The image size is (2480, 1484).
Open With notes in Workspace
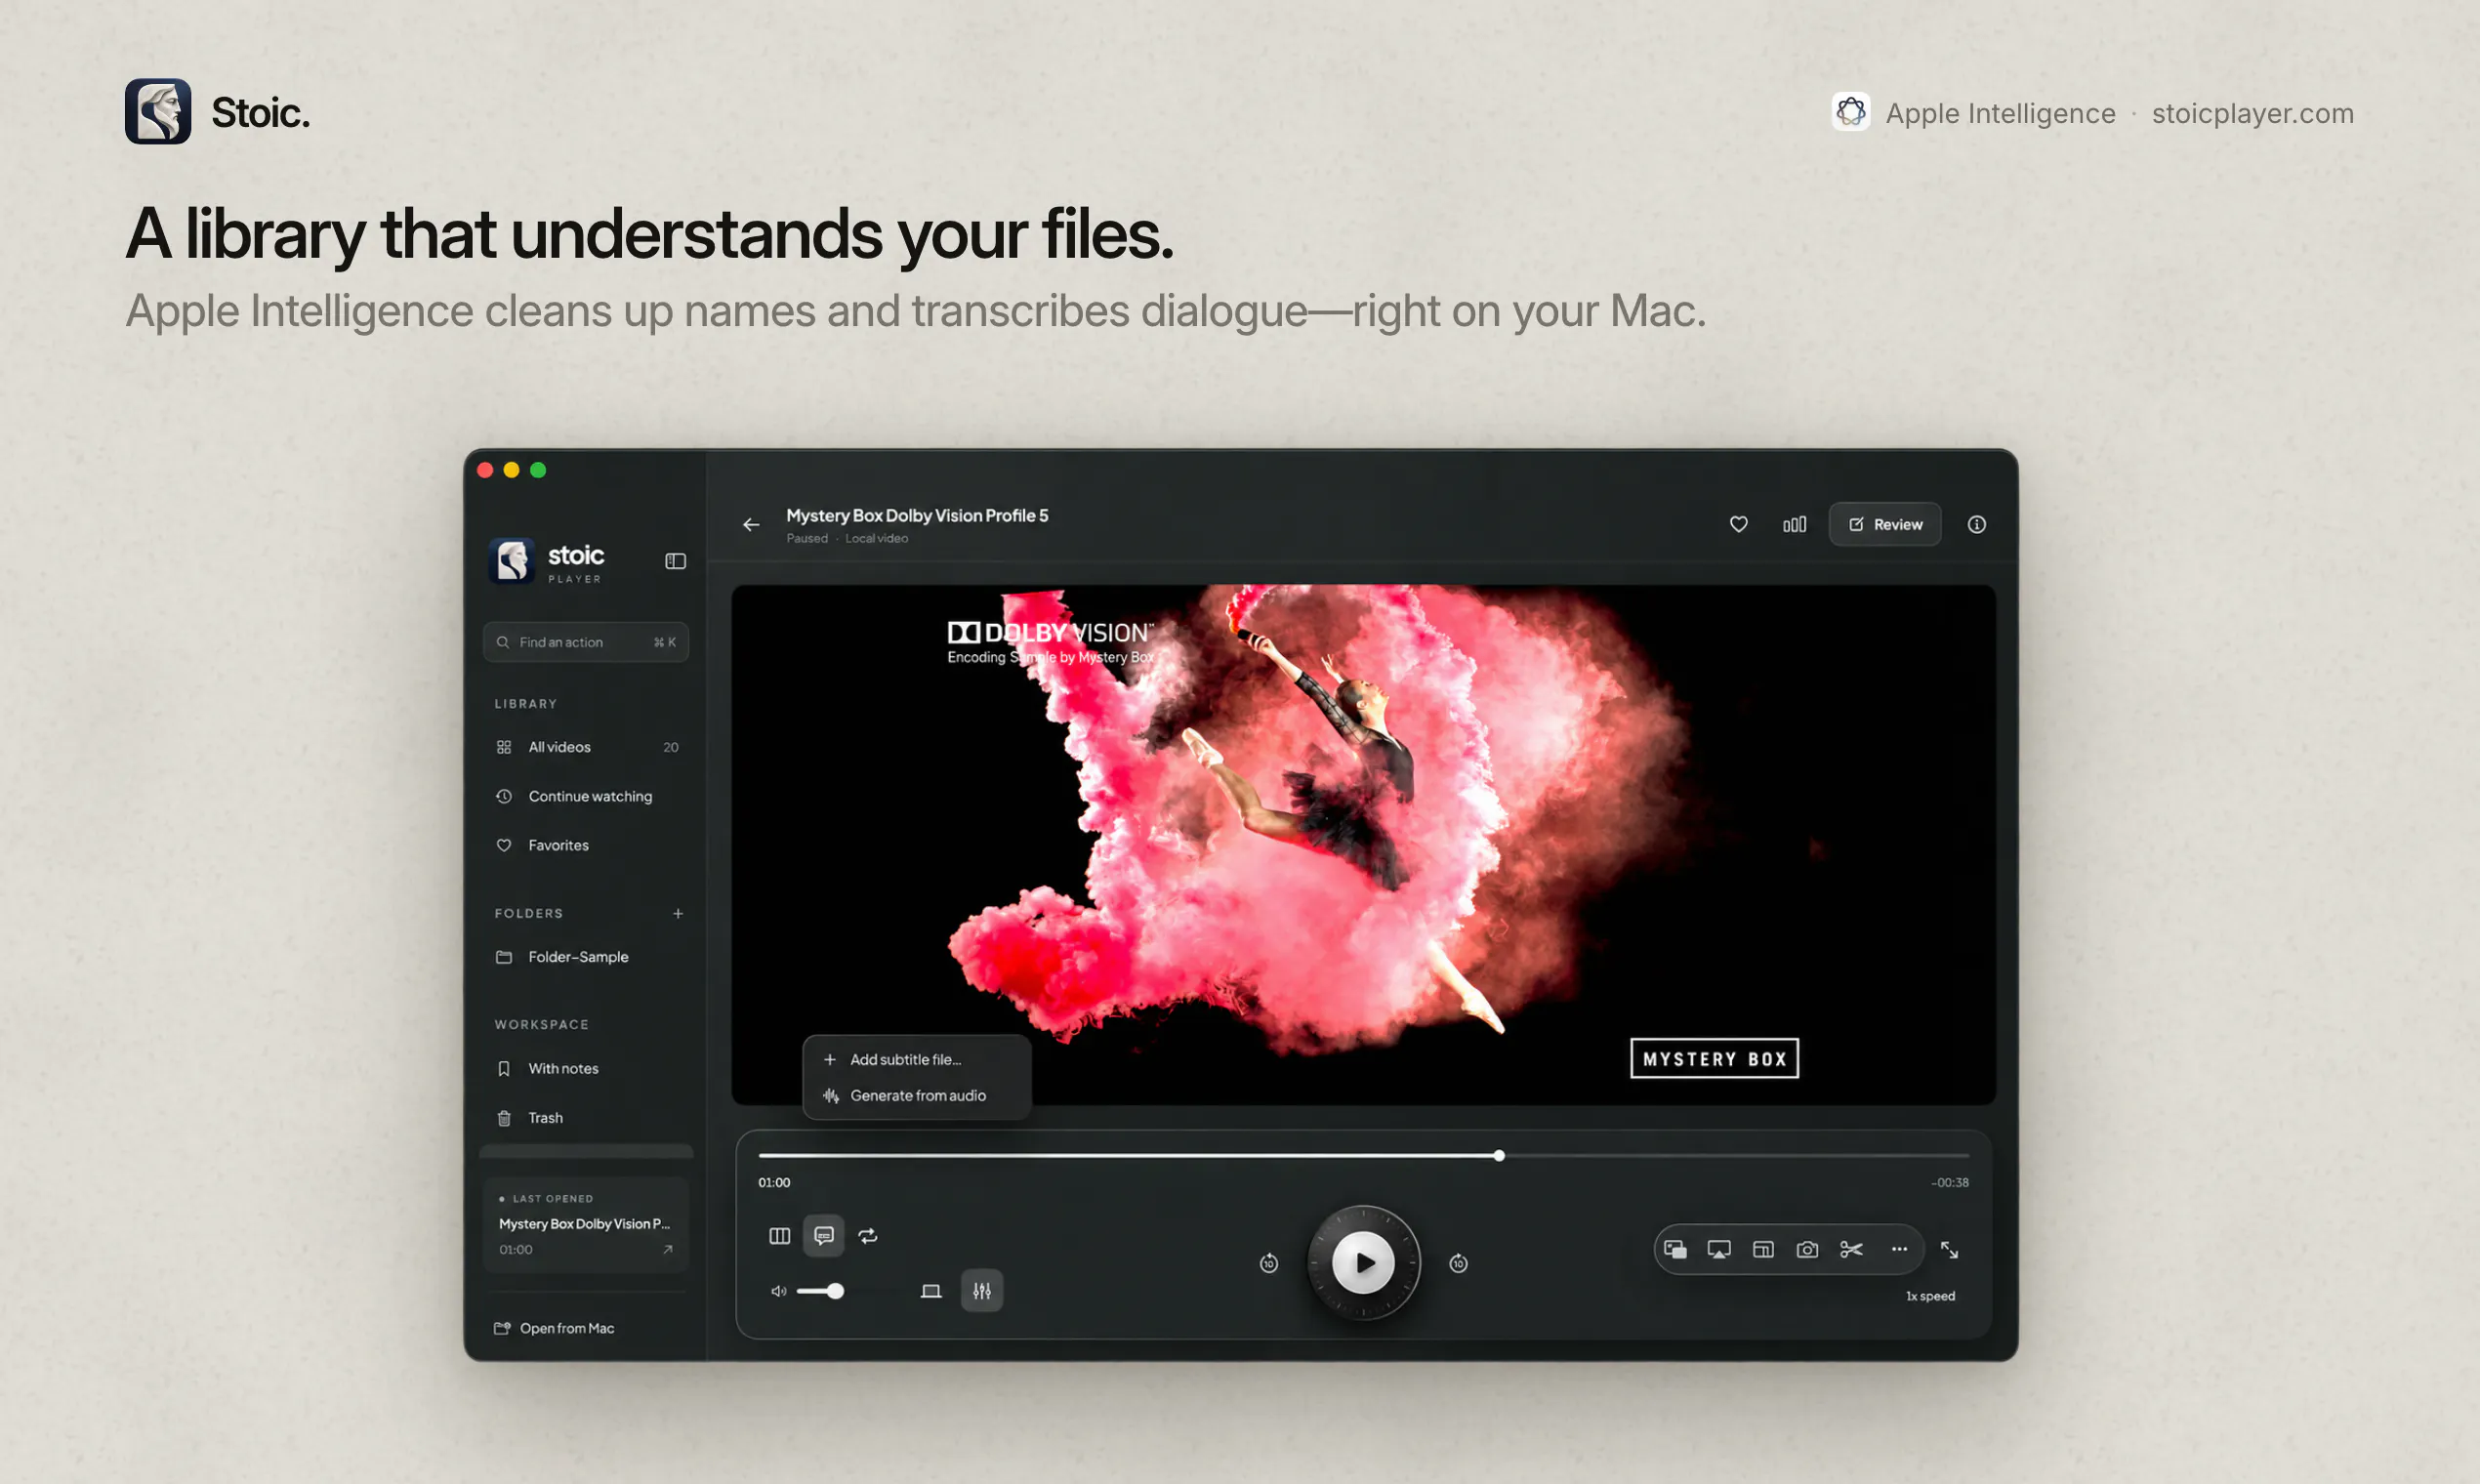[x=586, y=1068]
